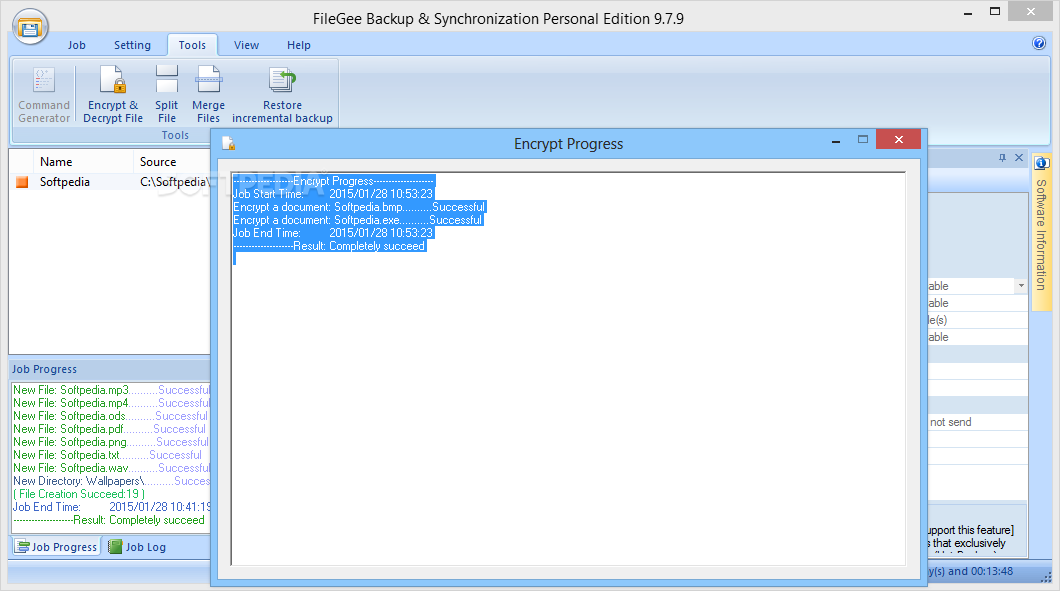Click the Software Information info icon
The image size is (1060, 591).
1042,163
